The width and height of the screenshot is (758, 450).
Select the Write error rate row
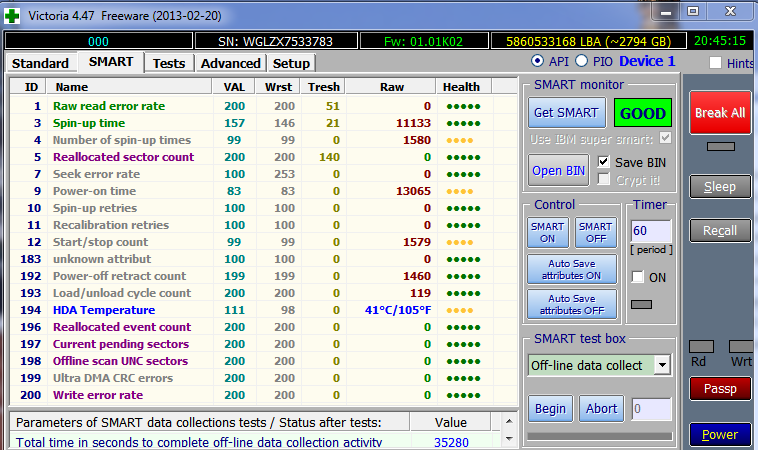[x=263, y=395]
